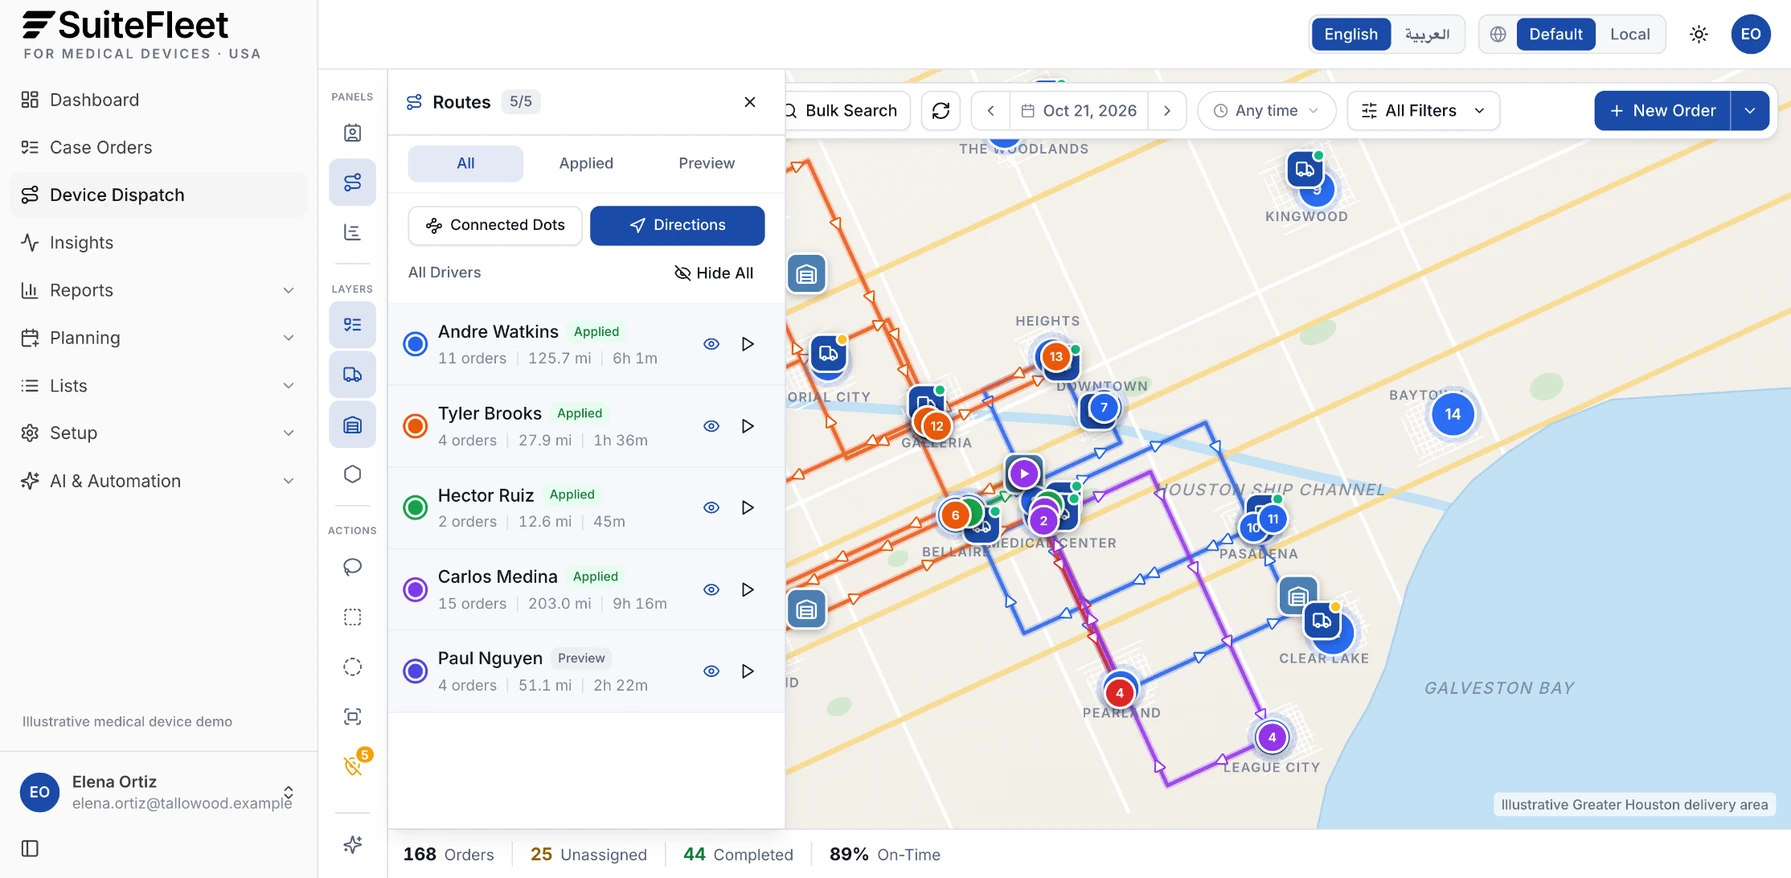Toggle the orders list layer icon
This screenshot has height=878, width=1791.
(x=352, y=325)
